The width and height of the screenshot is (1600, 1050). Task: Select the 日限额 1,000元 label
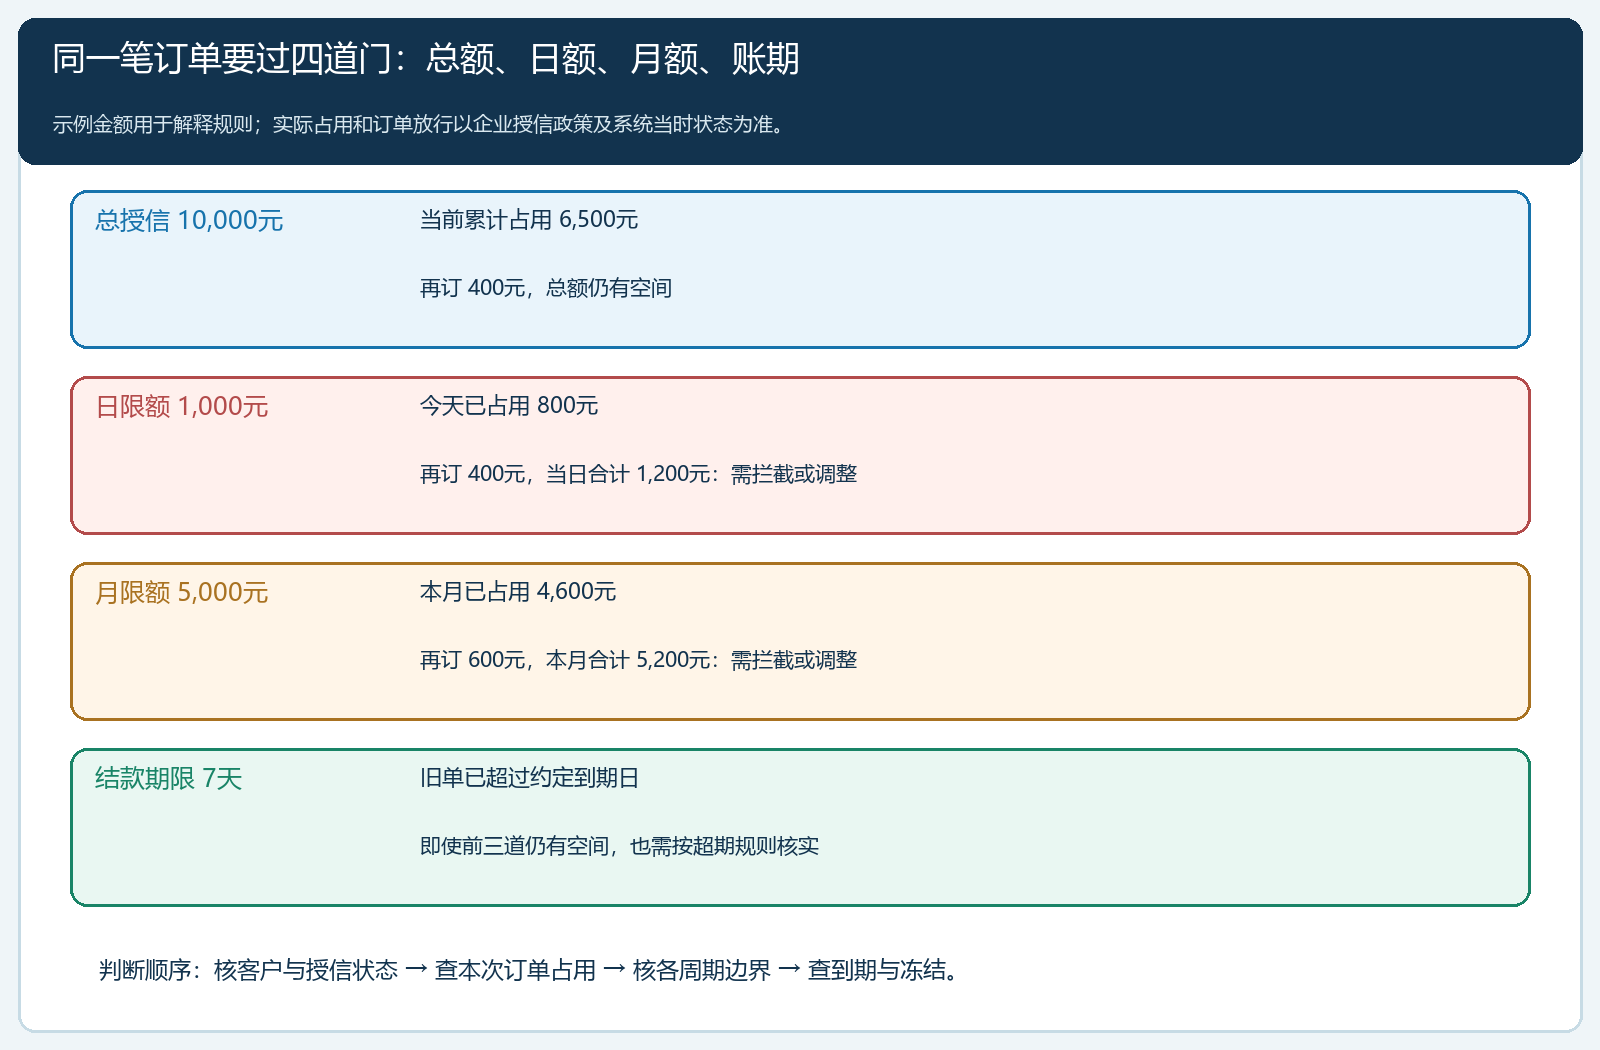[182, 407]
